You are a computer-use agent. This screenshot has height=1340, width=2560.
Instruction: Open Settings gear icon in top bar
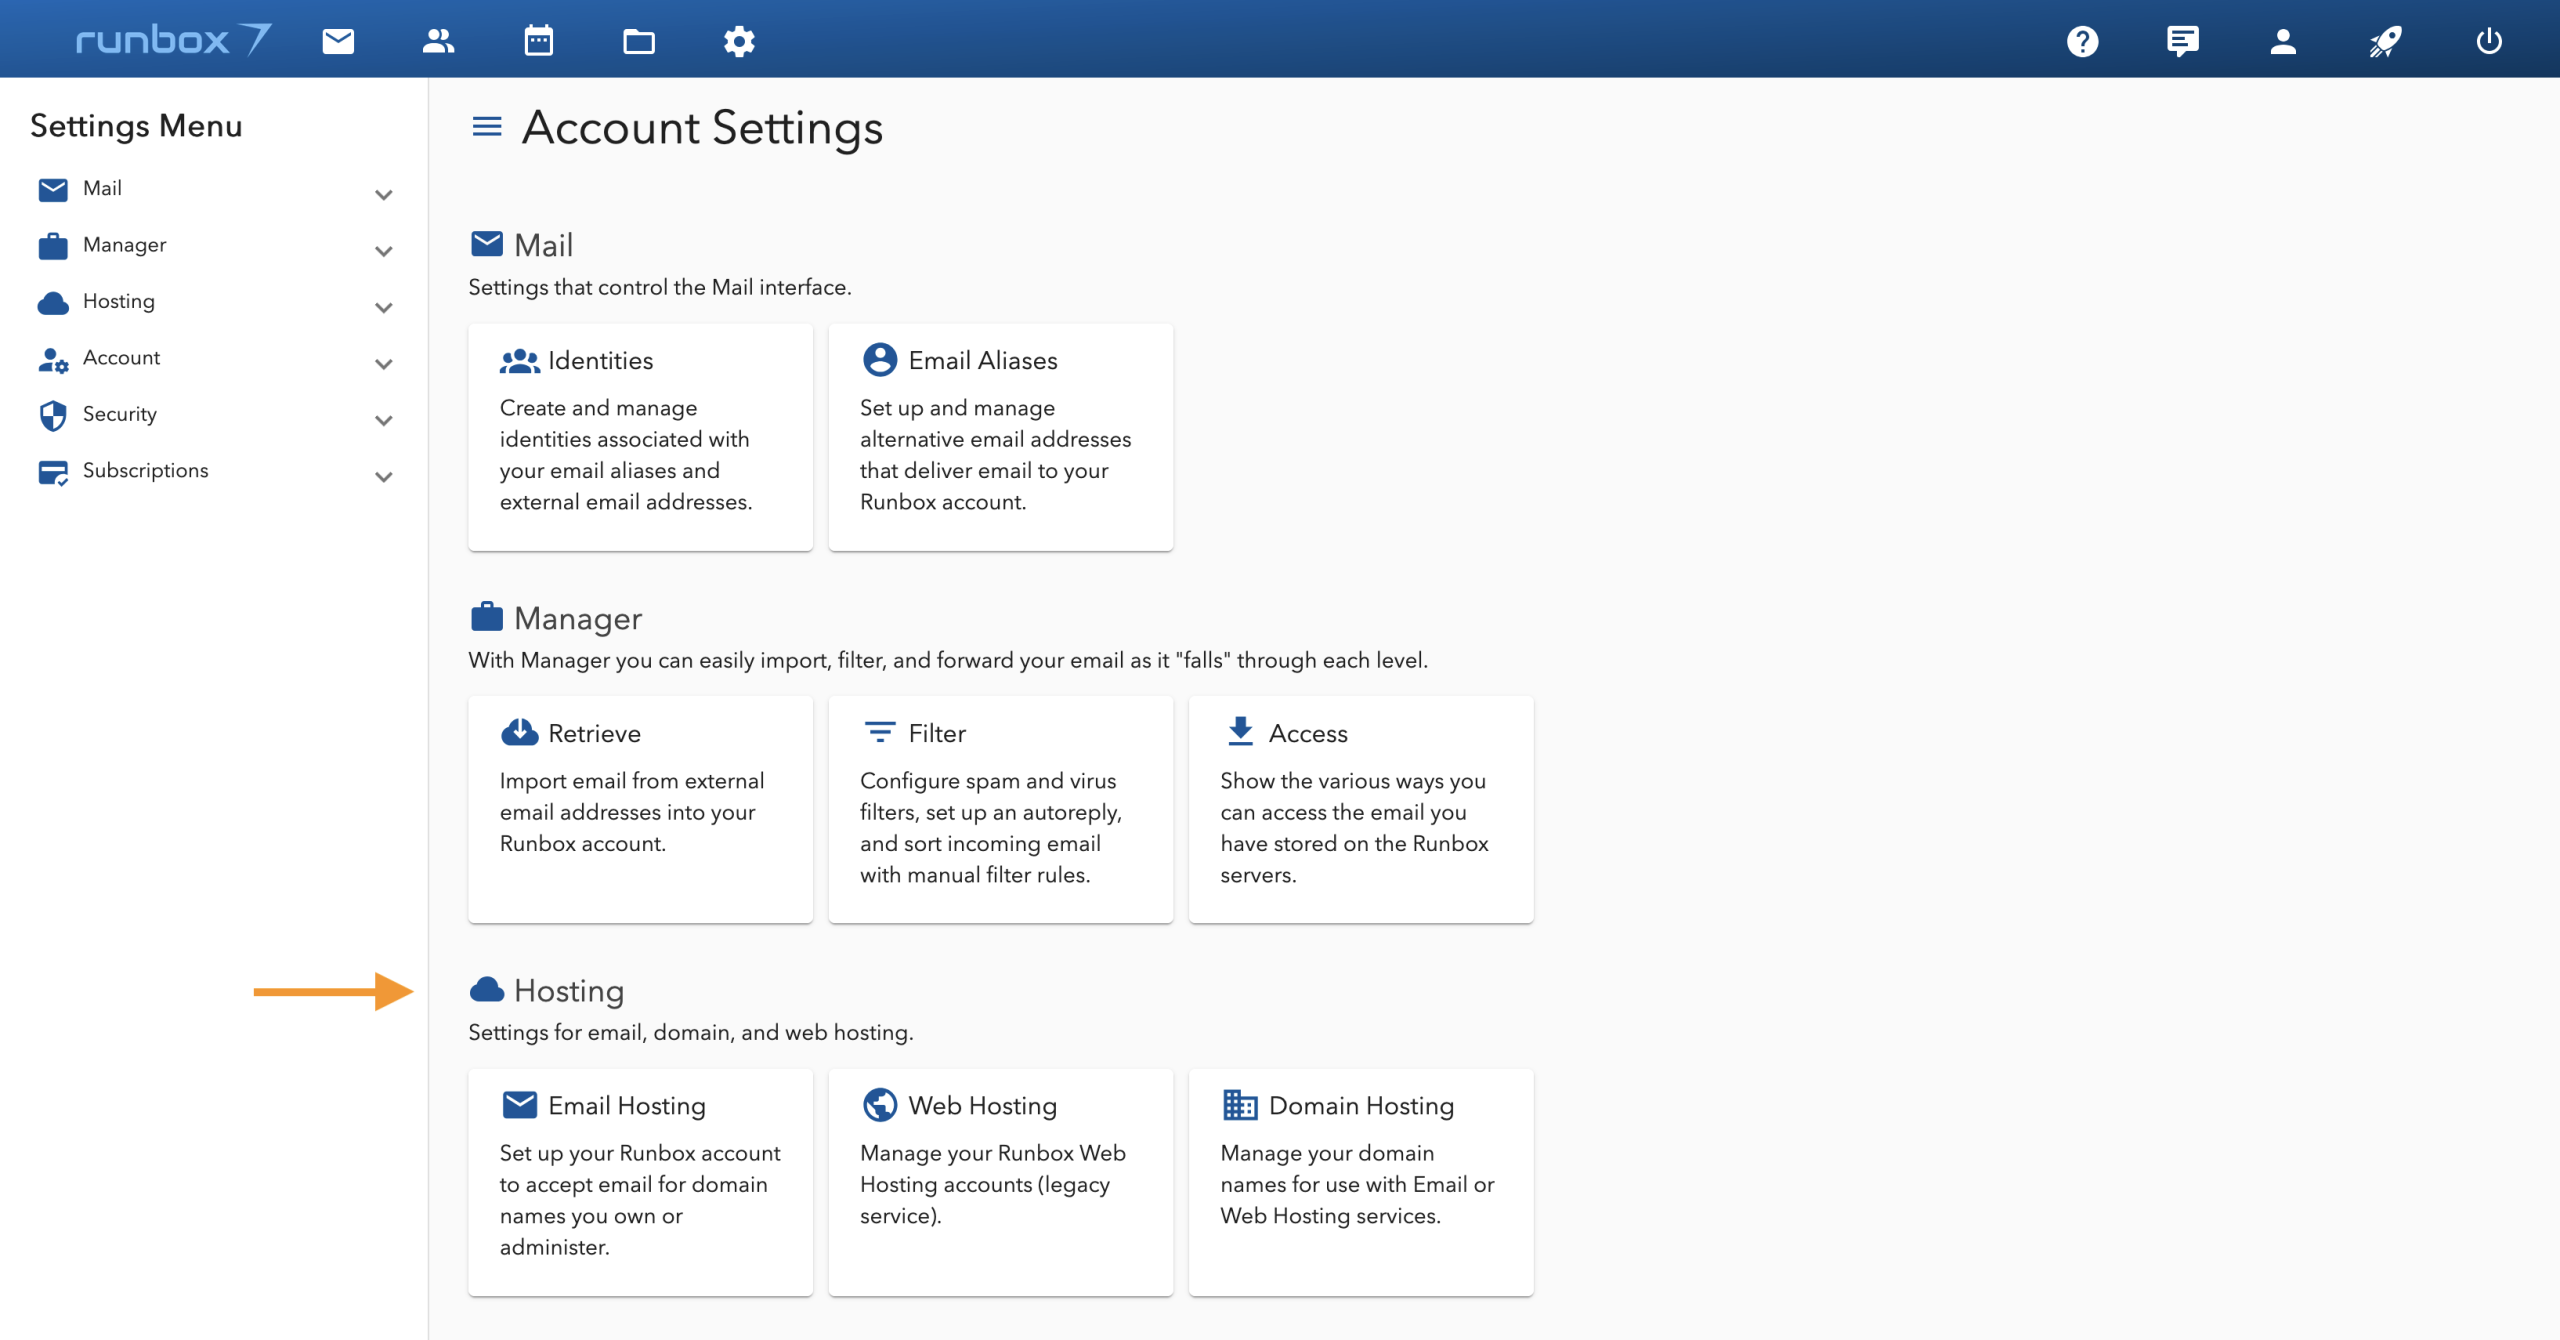point(739,41)
